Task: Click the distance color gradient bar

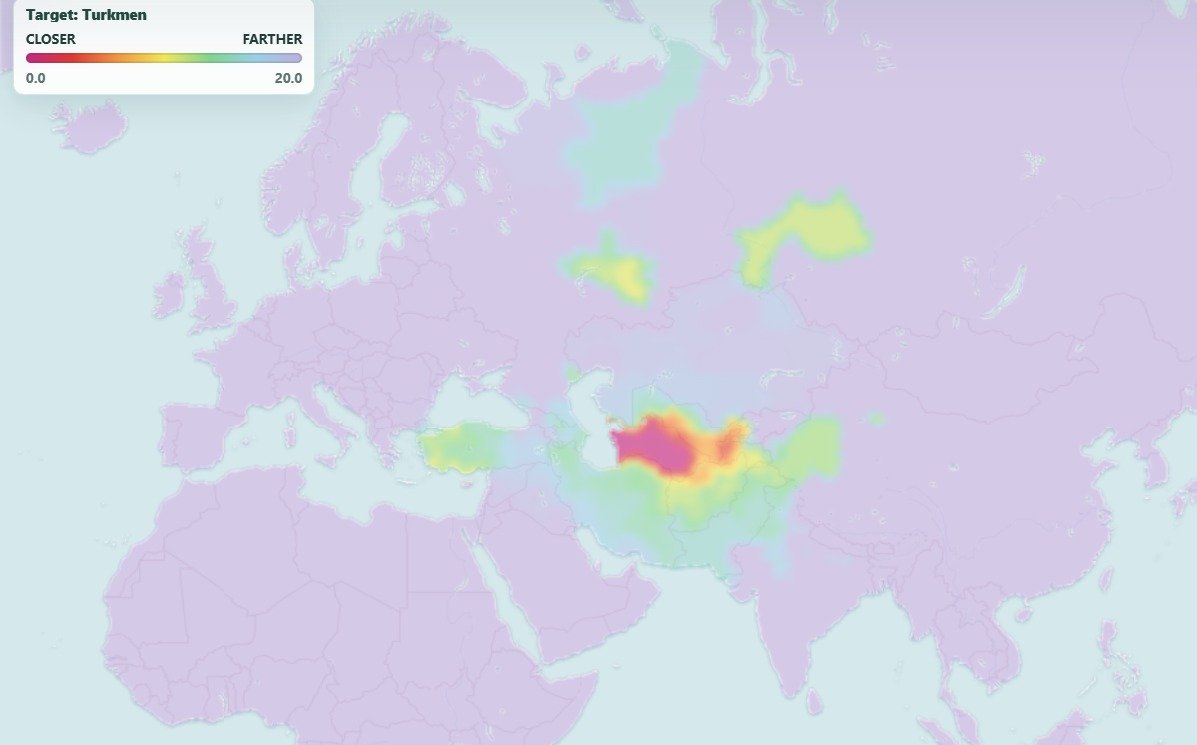Action: [x=164, y=58]
